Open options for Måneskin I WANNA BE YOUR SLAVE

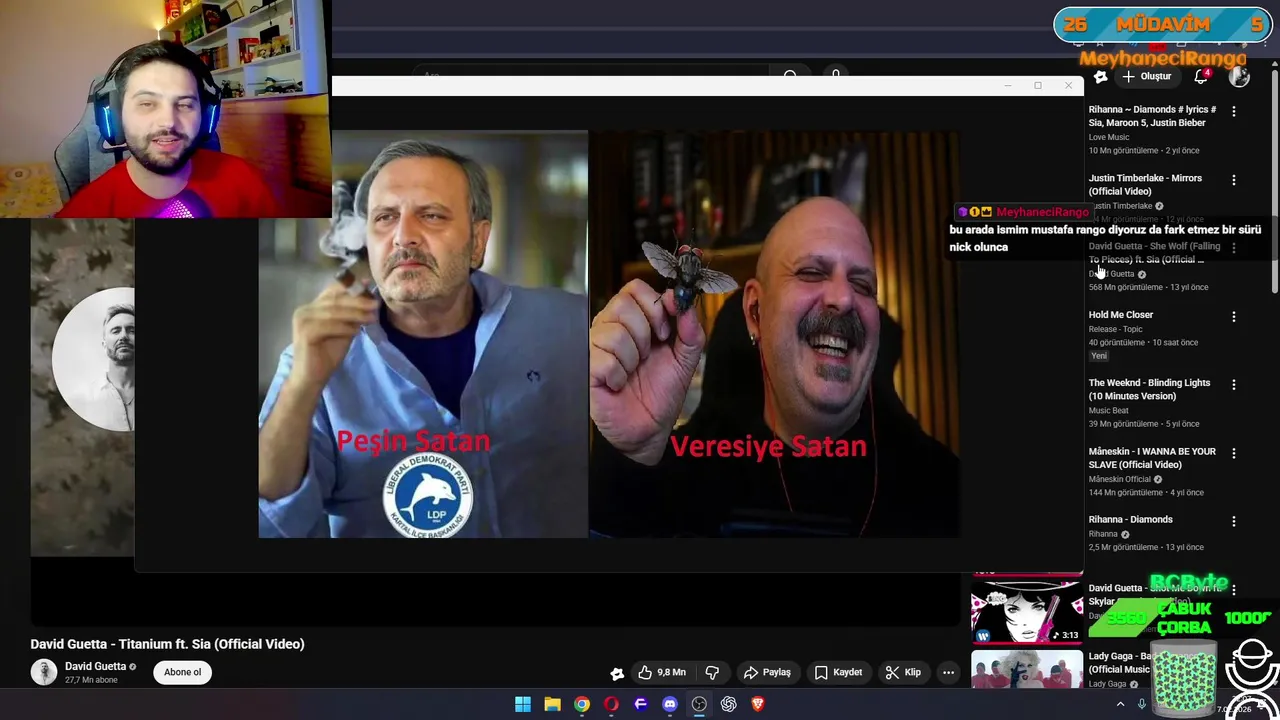click(x=1234, y=453)
